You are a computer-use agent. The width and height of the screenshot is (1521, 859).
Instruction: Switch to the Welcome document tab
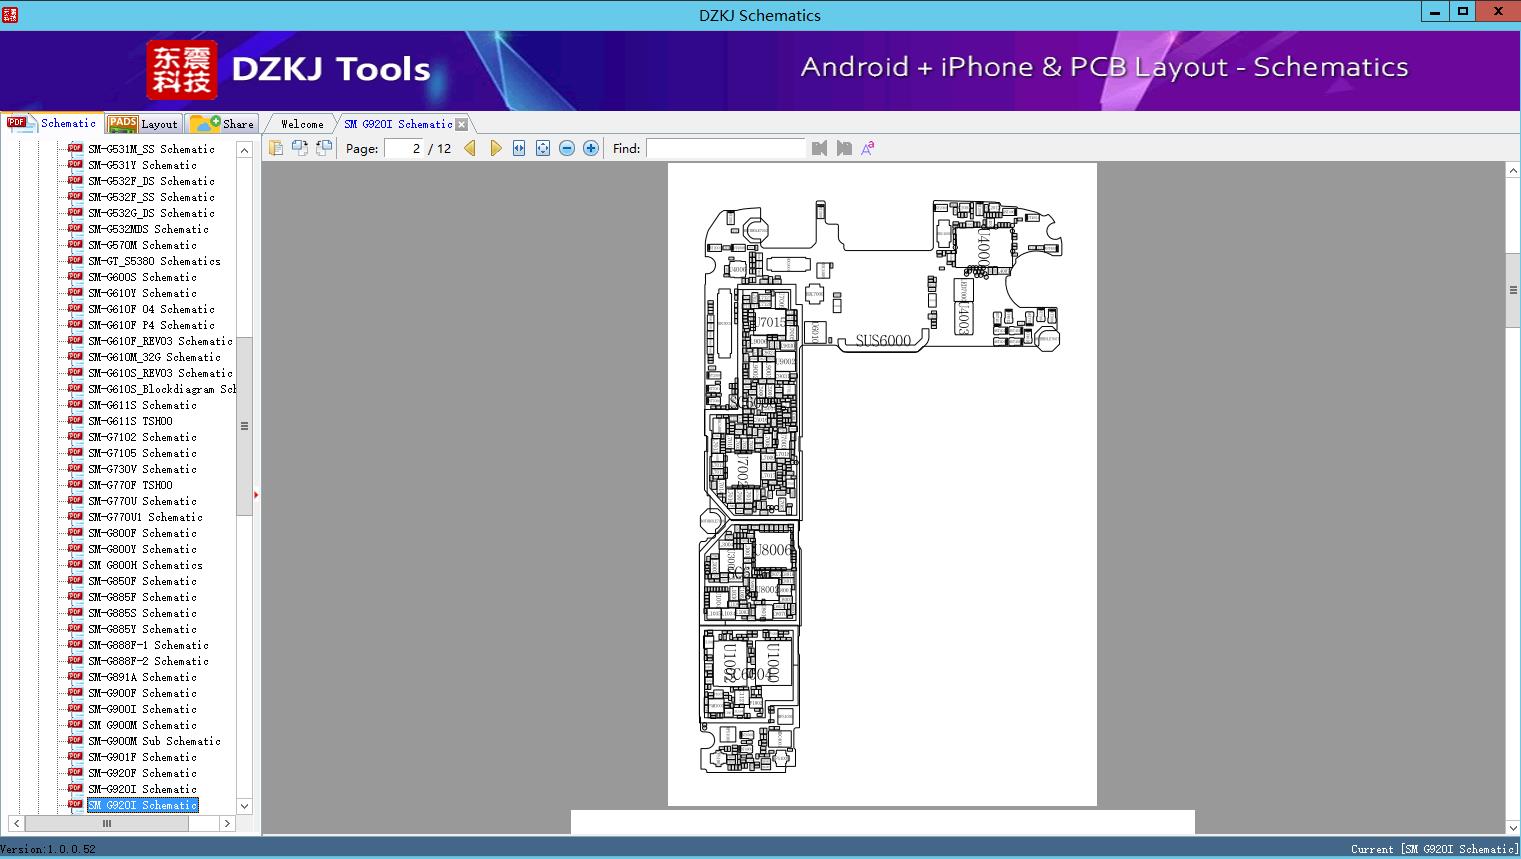302,124
